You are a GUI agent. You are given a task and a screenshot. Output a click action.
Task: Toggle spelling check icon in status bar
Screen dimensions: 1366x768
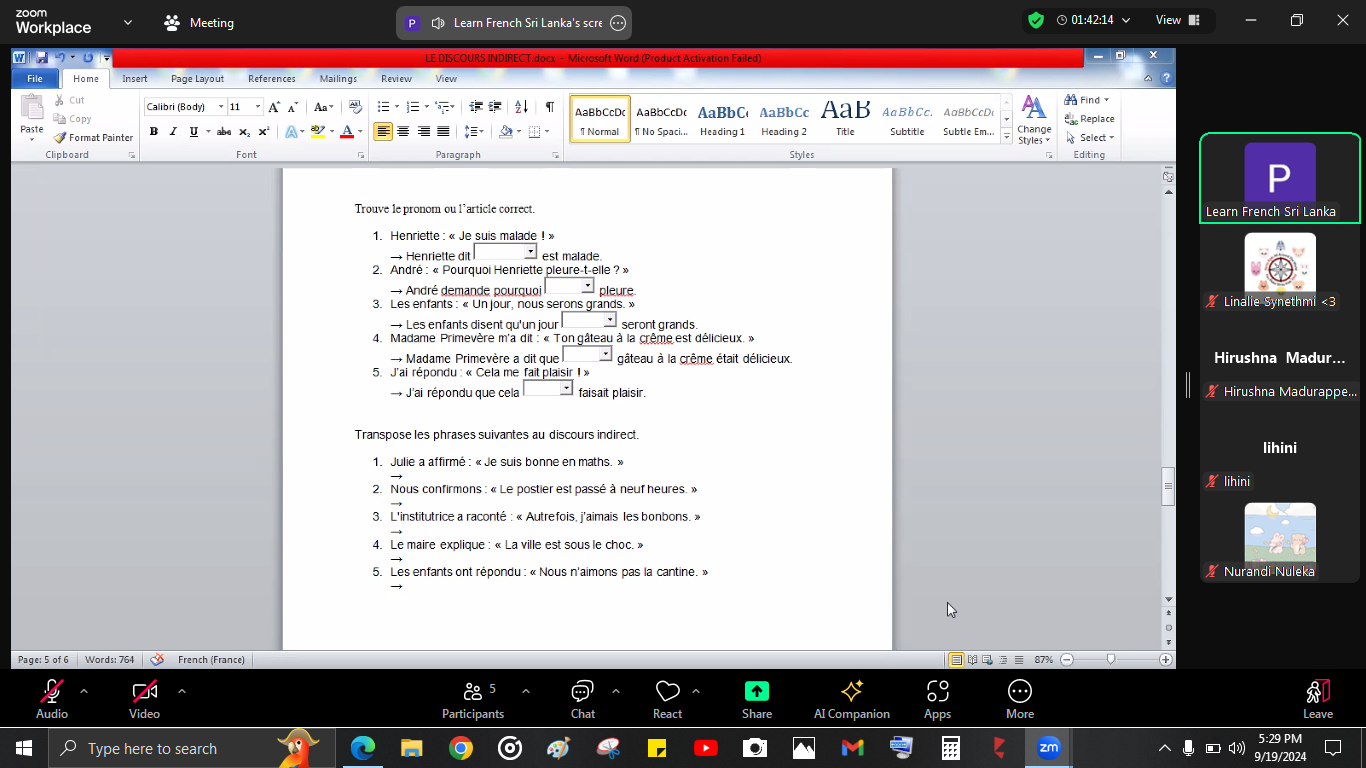click(x=157, y=660)
